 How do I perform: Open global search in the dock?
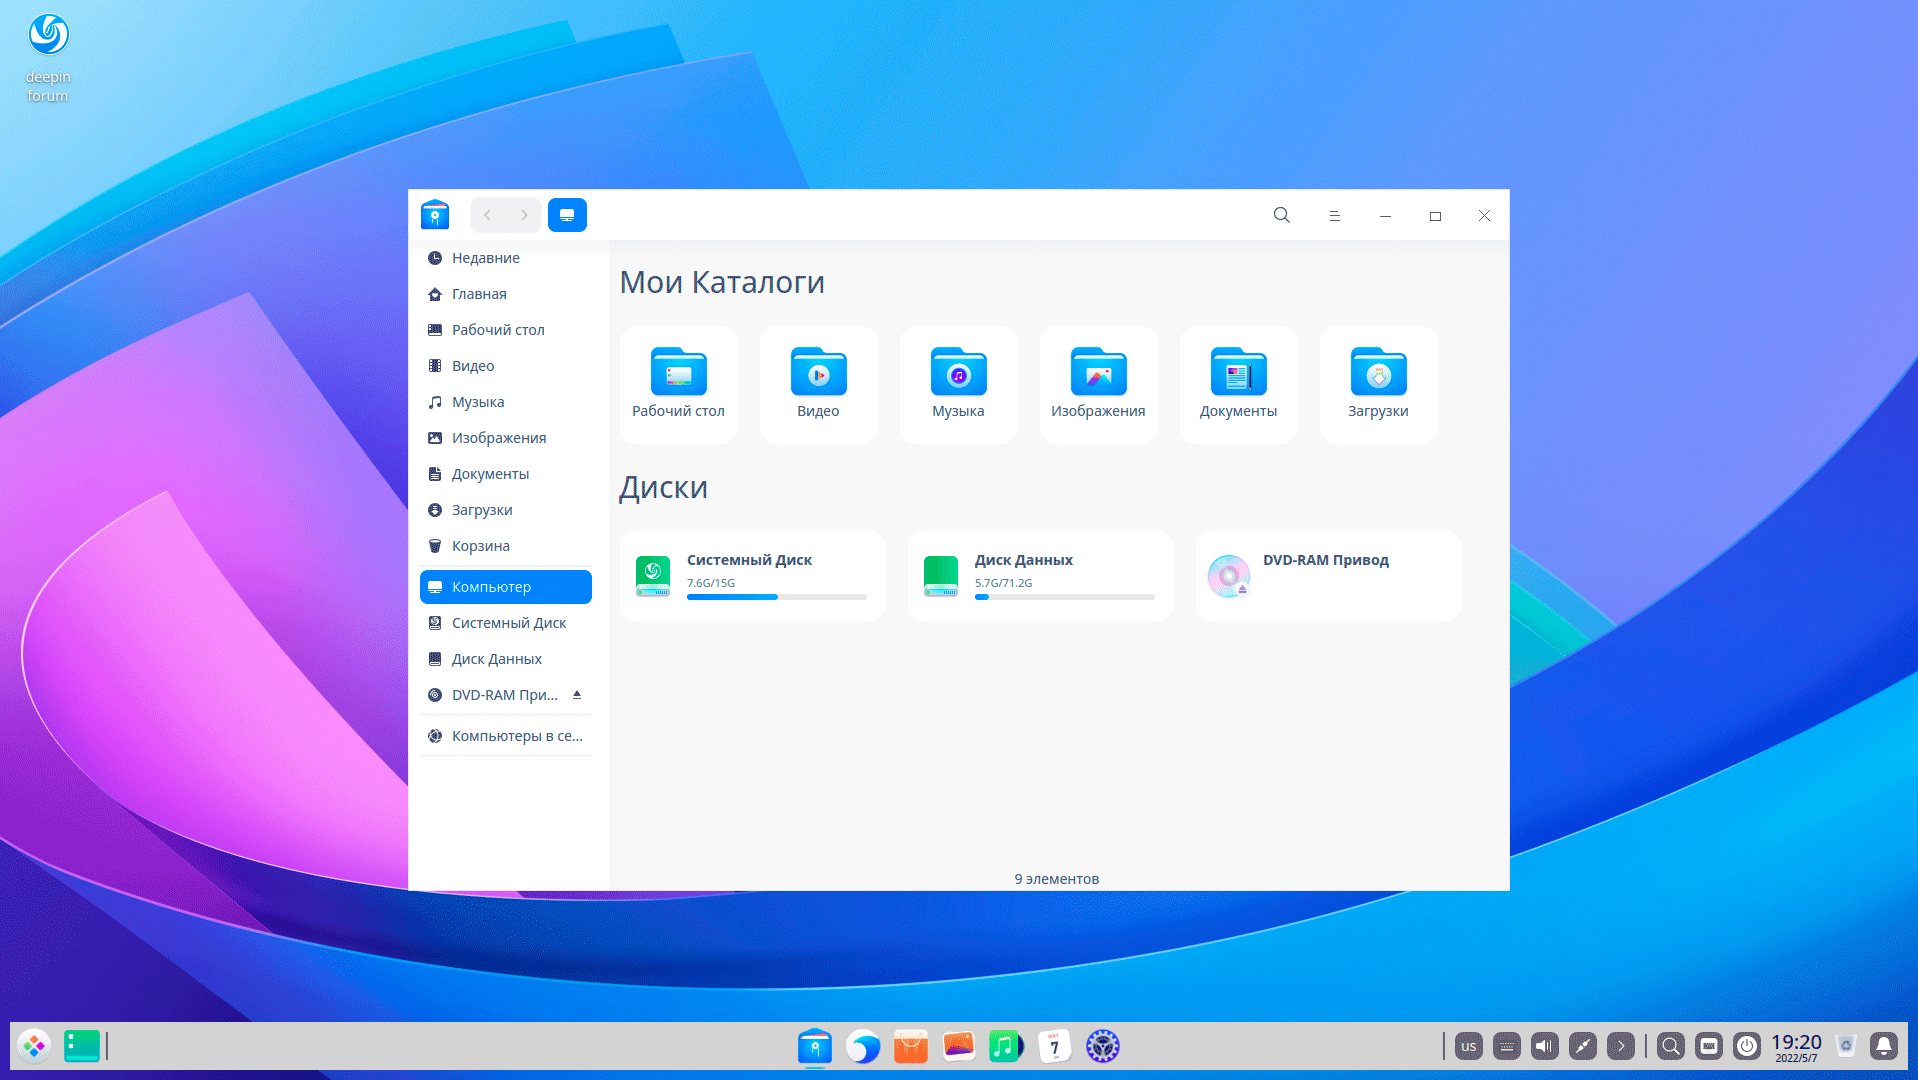[x=1671, y=1046]
